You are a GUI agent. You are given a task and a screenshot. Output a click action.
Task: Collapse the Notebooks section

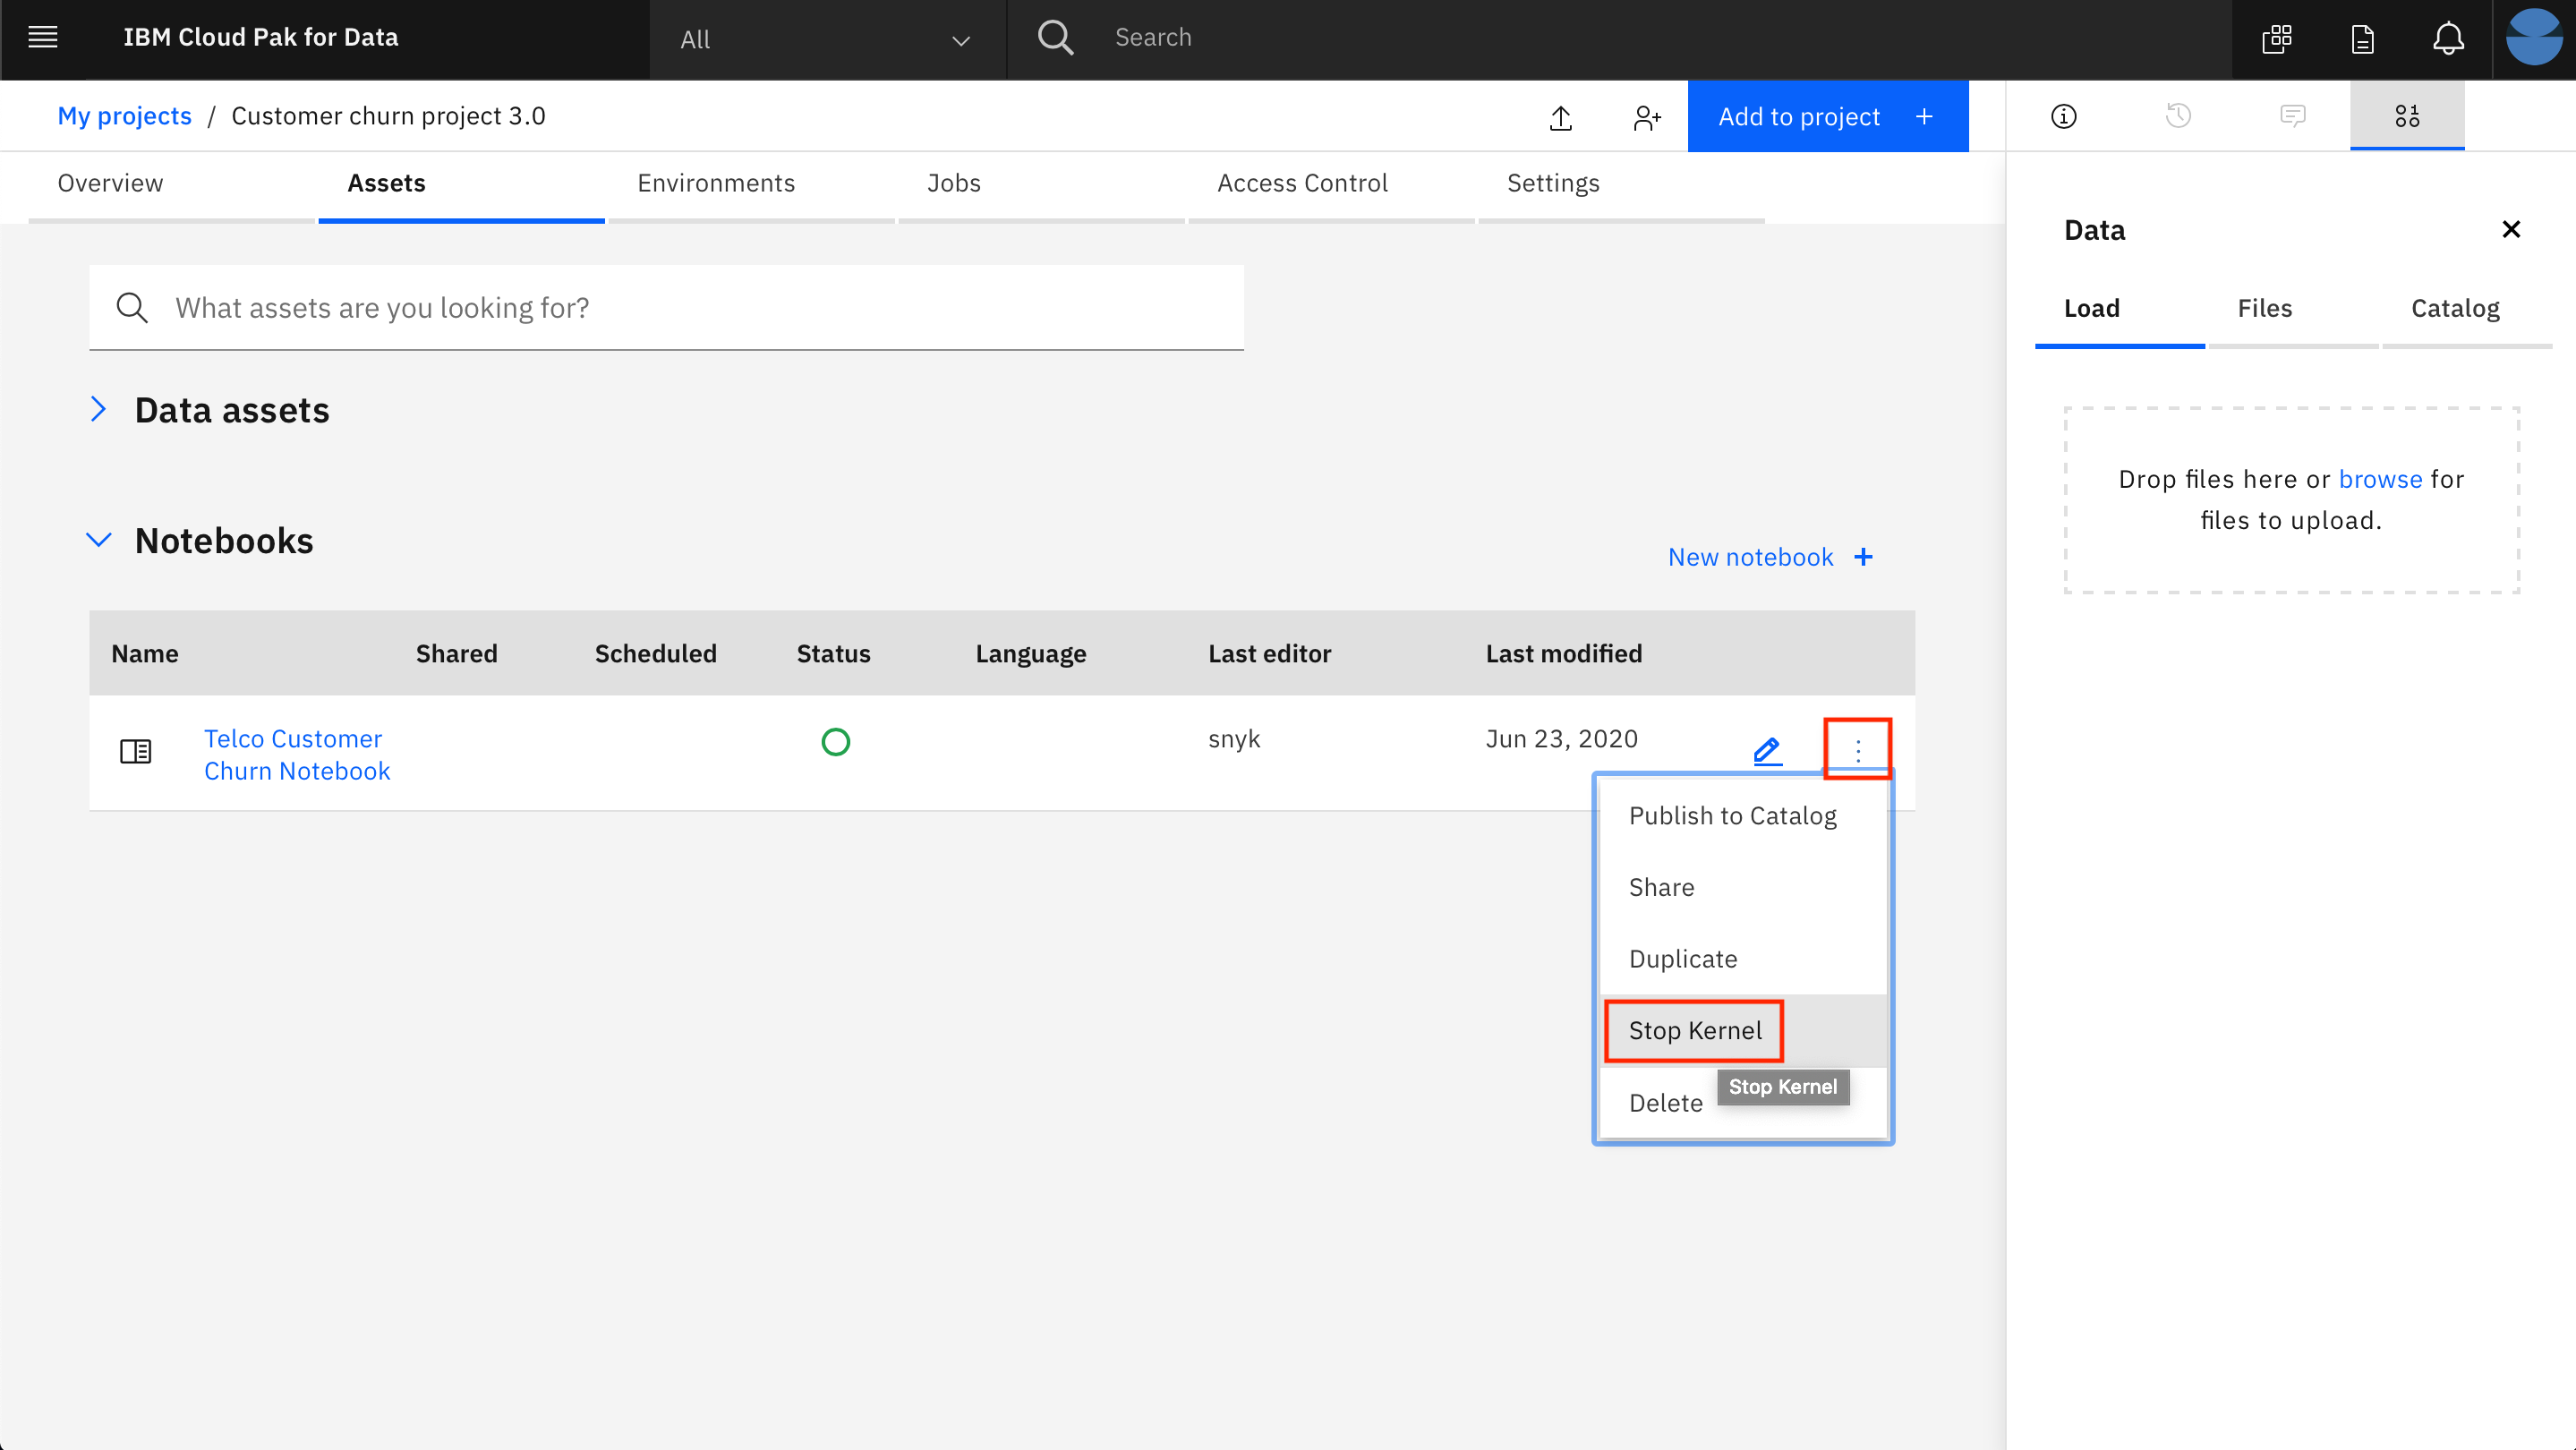(x=98, y=540)
